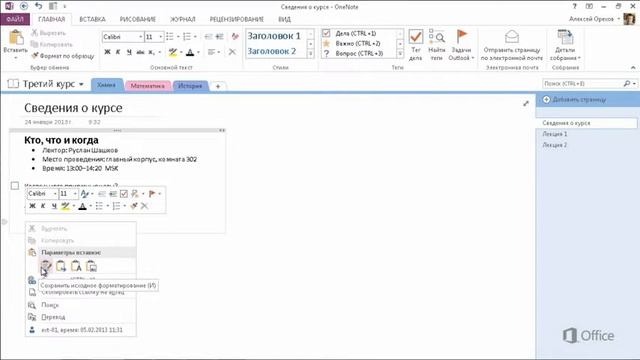Click the mini toolbar delete X

click(x=144, y=206)
